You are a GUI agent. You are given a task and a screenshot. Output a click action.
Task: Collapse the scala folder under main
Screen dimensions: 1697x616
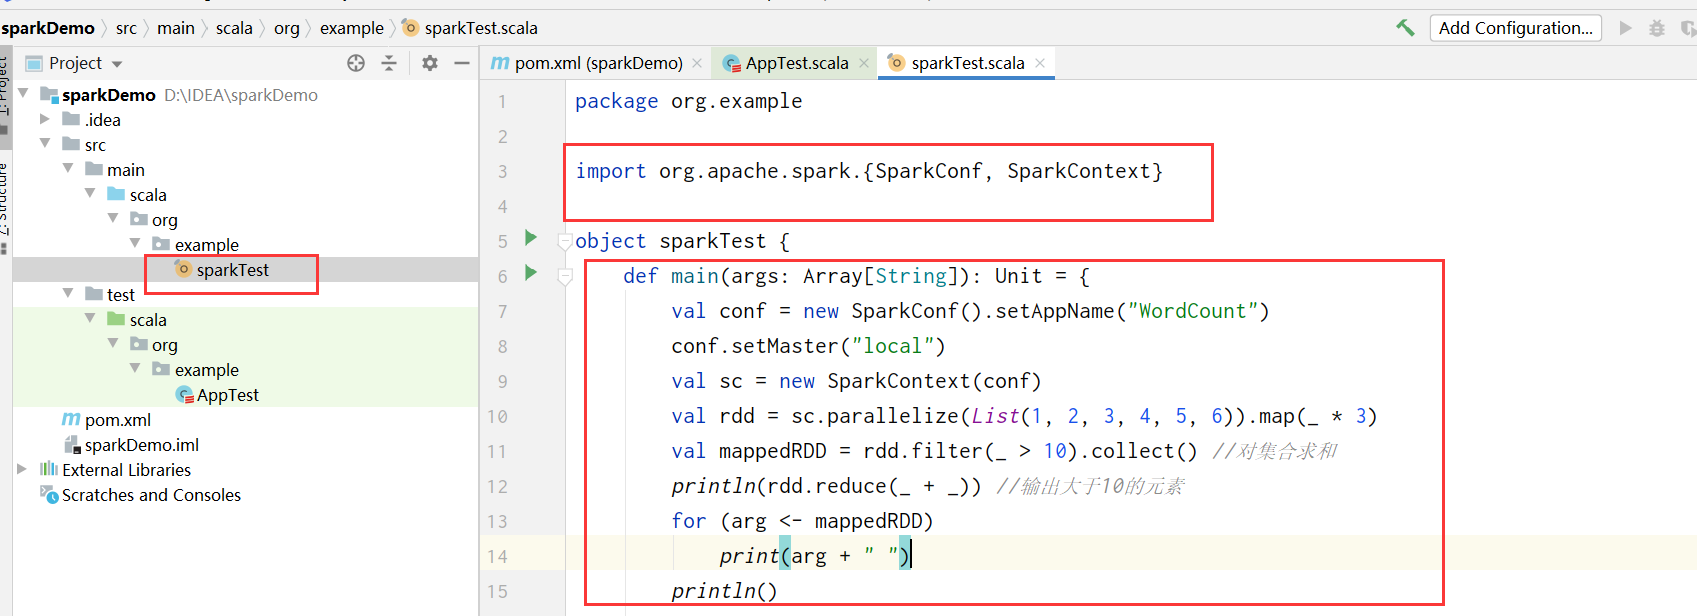tap(90, 193)
